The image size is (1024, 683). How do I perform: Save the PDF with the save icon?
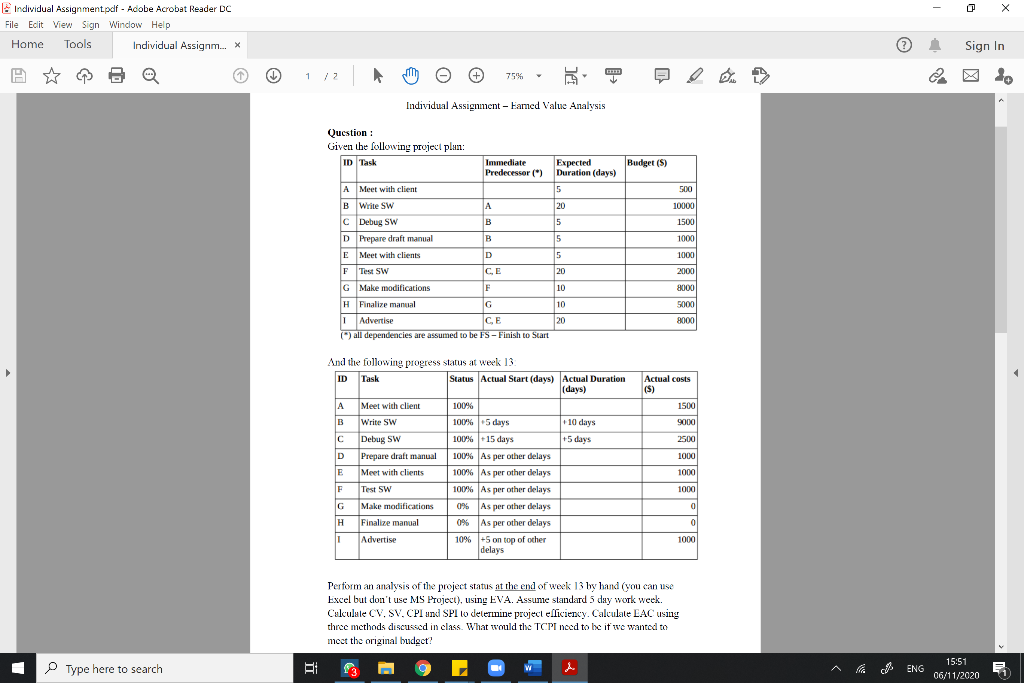coord(18,75)
